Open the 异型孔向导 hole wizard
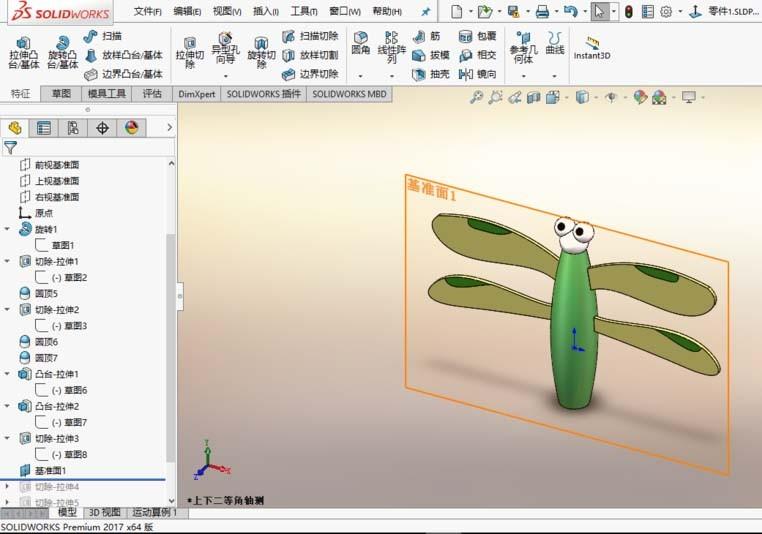This screenshot has height=534, width=762. click(225, 49)
